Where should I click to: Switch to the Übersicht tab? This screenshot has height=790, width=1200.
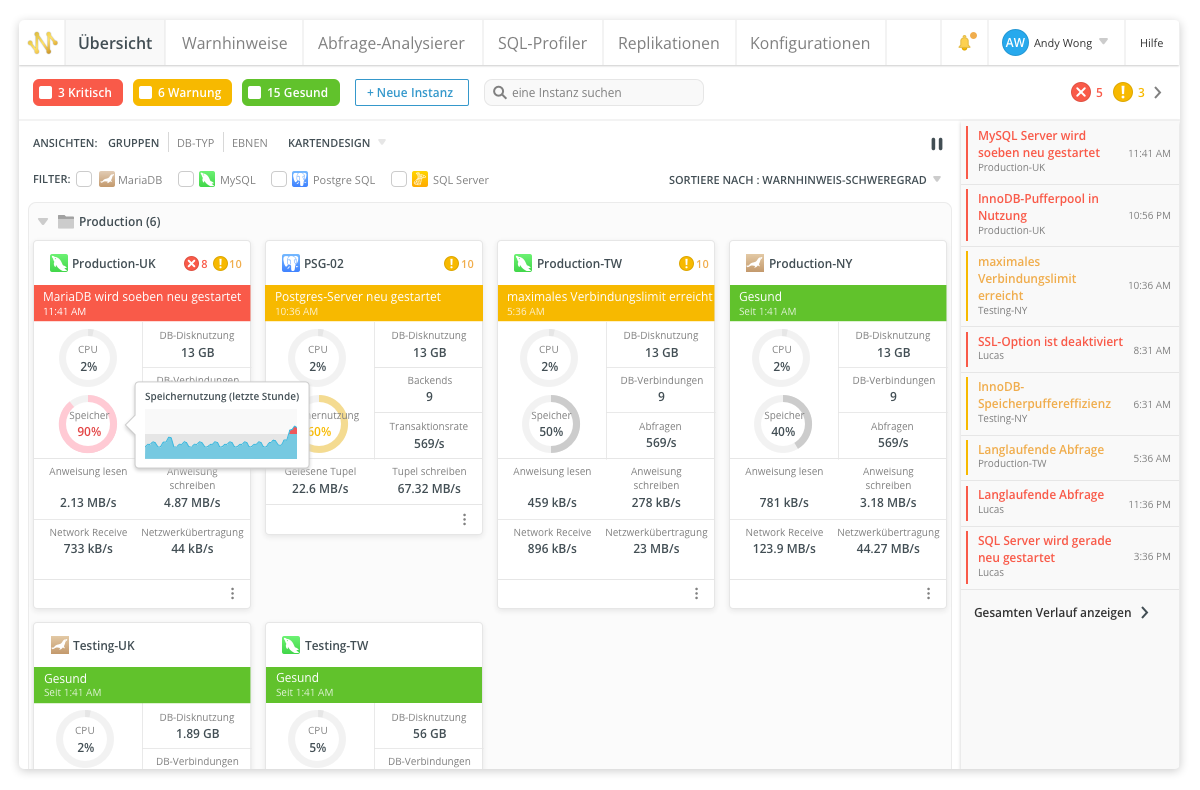tap(115, 43)
